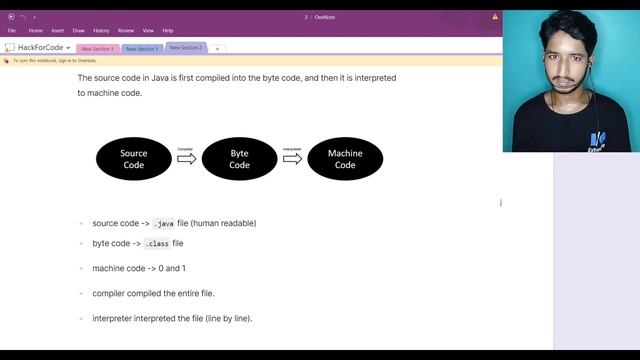The width and height of the screenshot is (640, 360).
Task: Click the paragraph starting 'The source code in Java'
Action: [237, 85]
